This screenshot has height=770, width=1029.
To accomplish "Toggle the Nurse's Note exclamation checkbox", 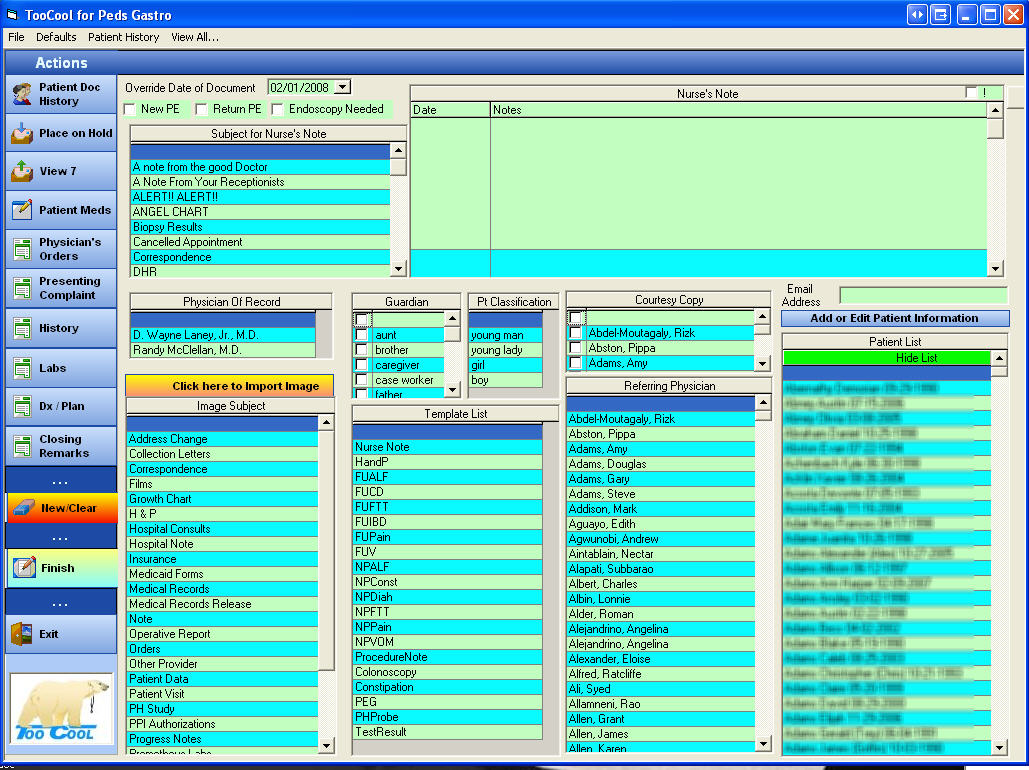I will pyautogui.click(x=971, y=93).
